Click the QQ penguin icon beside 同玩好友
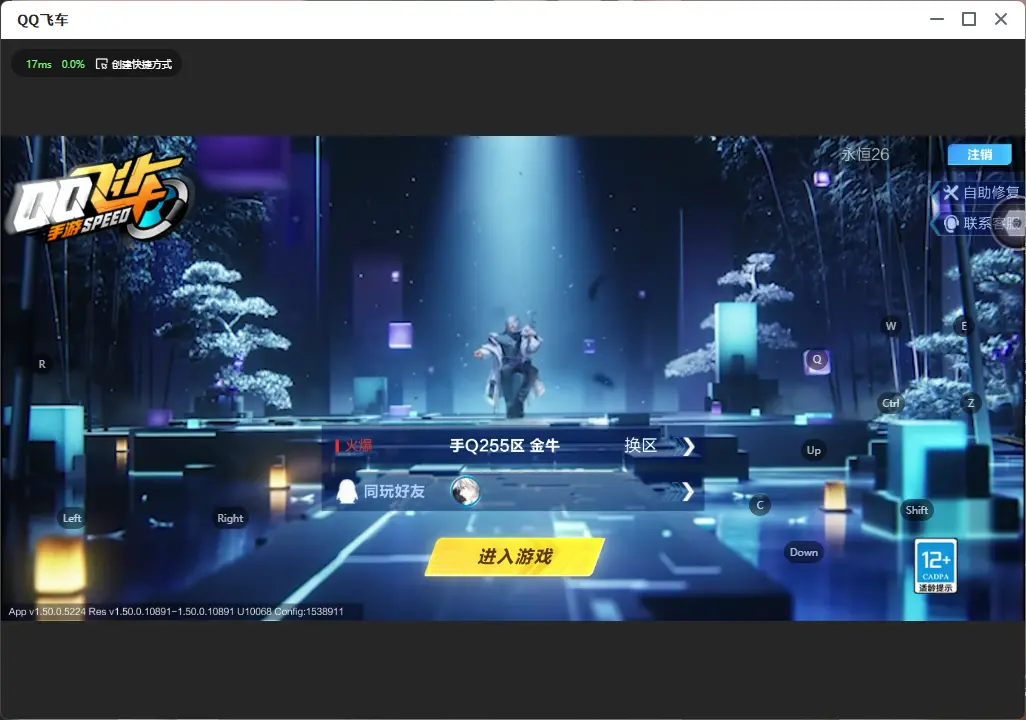The image size is (1026, 720). pyautogui.click(x=346, y=491)
